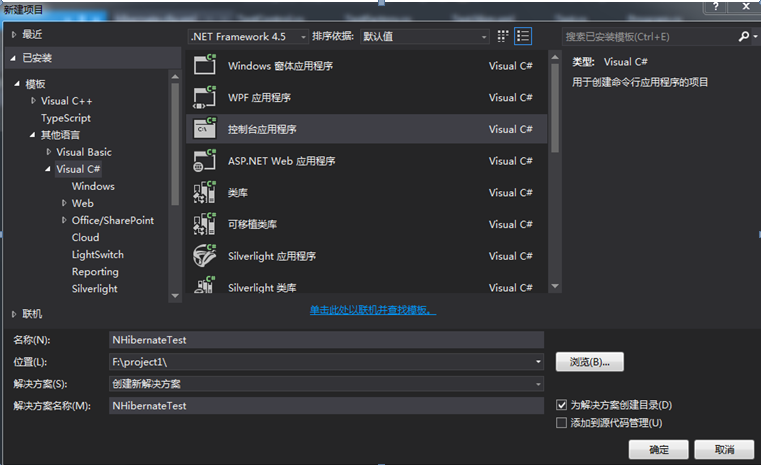The width and height of the screenshot is (761, 465).
Task: Switch to list view layout
Action: 523,36
